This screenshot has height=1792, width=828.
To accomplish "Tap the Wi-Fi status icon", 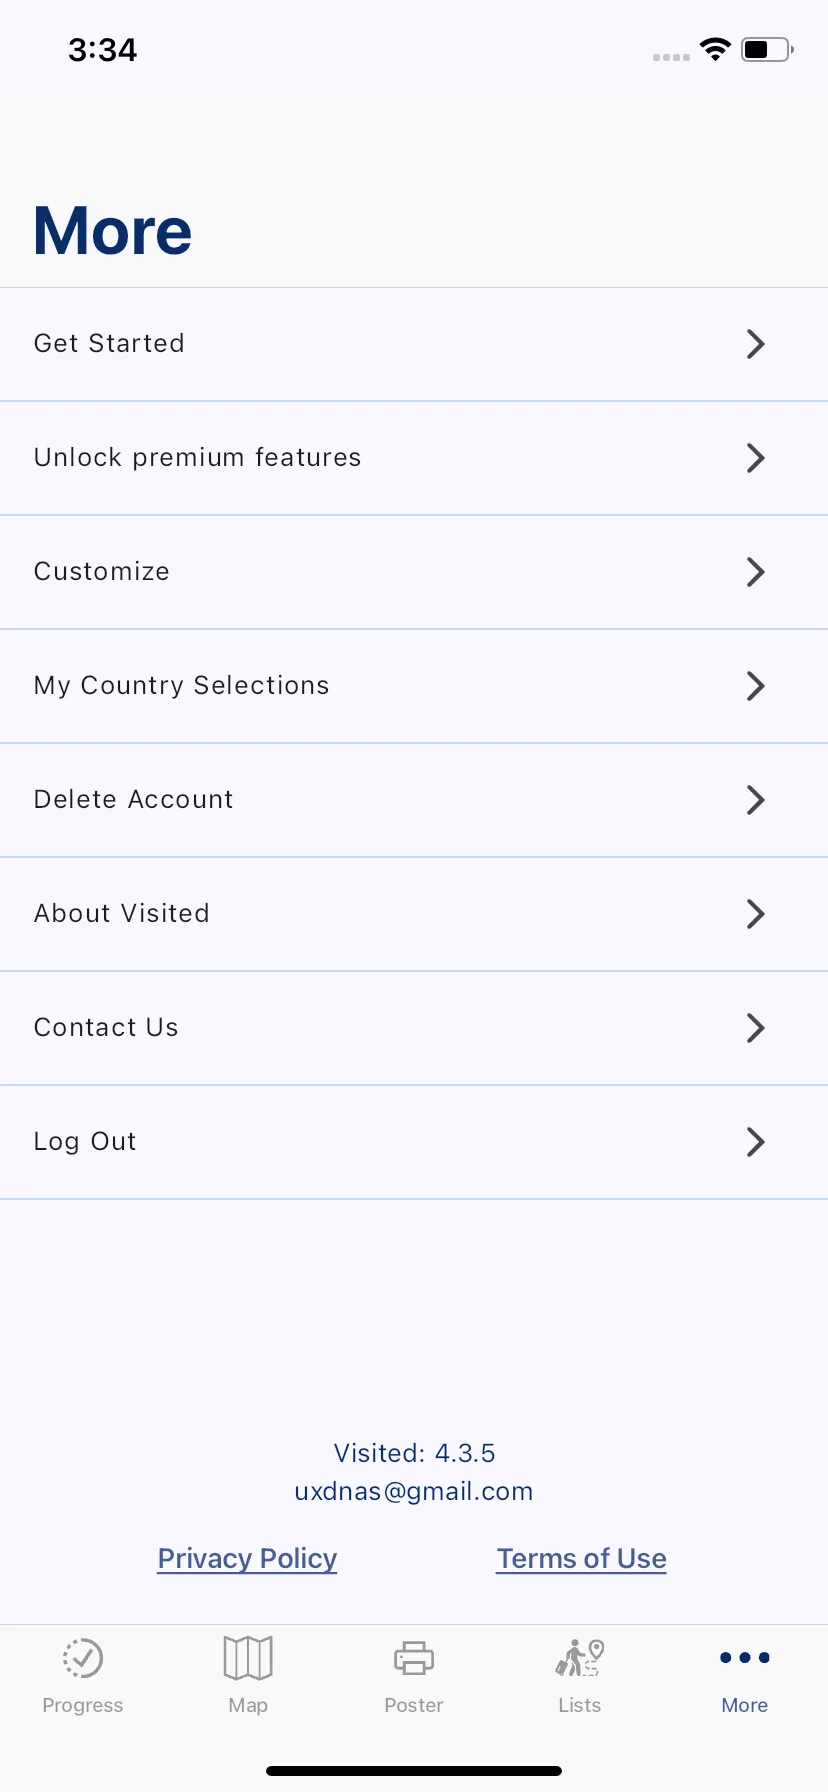I will [x=716, y=49].
